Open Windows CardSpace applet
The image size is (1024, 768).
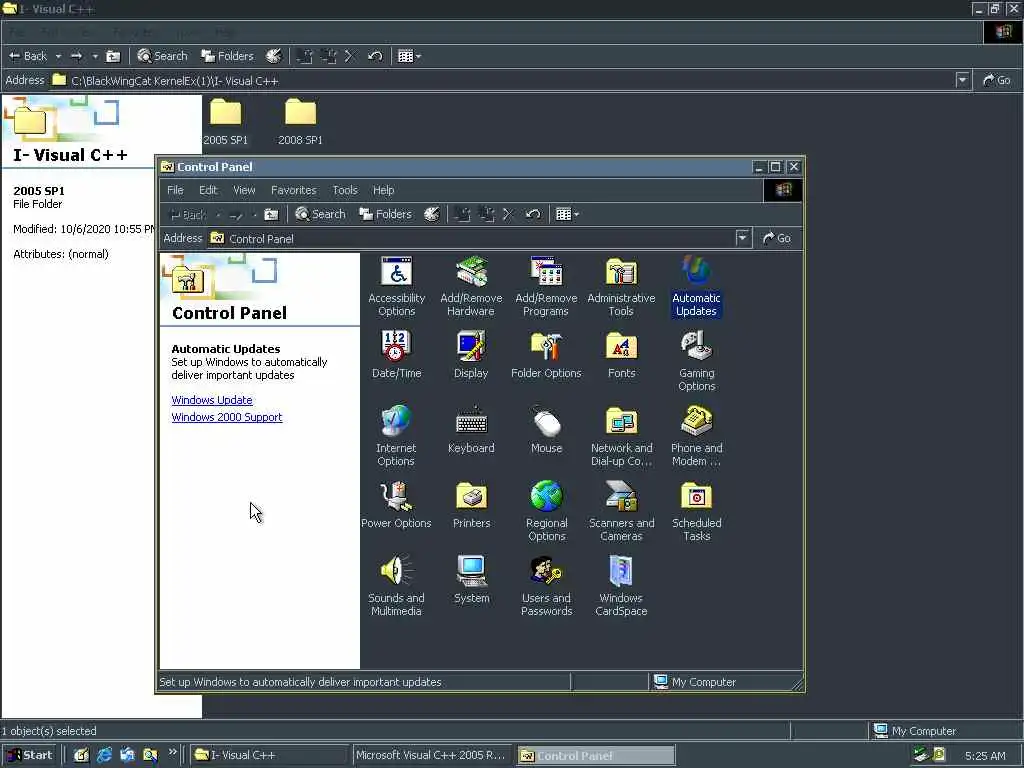click(621, 586)
